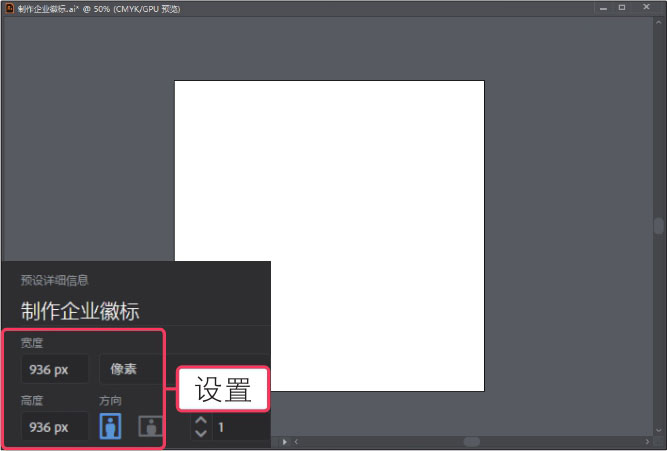Screen dimensions: 667x451
Task: Decrease artboard count with down arrow
Action: (201, 434)
